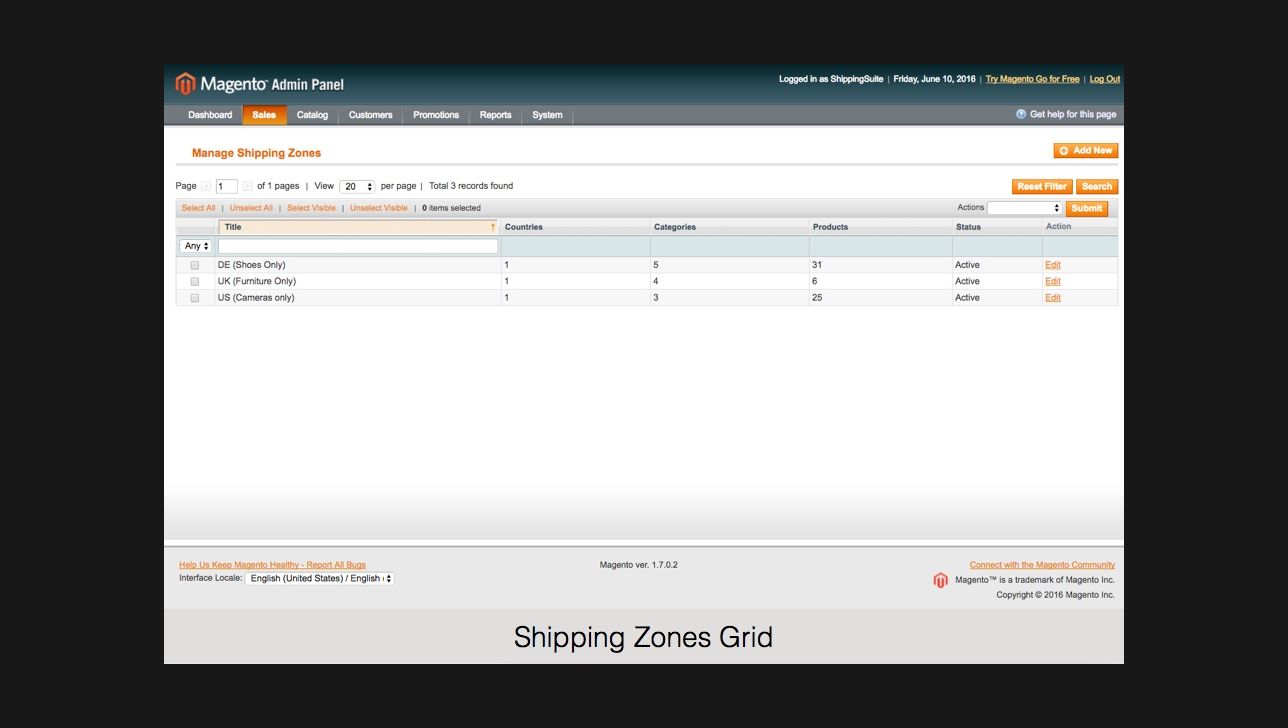Open the Catalog menu
Screen dimensions: 1288x728
click(312, 115)
